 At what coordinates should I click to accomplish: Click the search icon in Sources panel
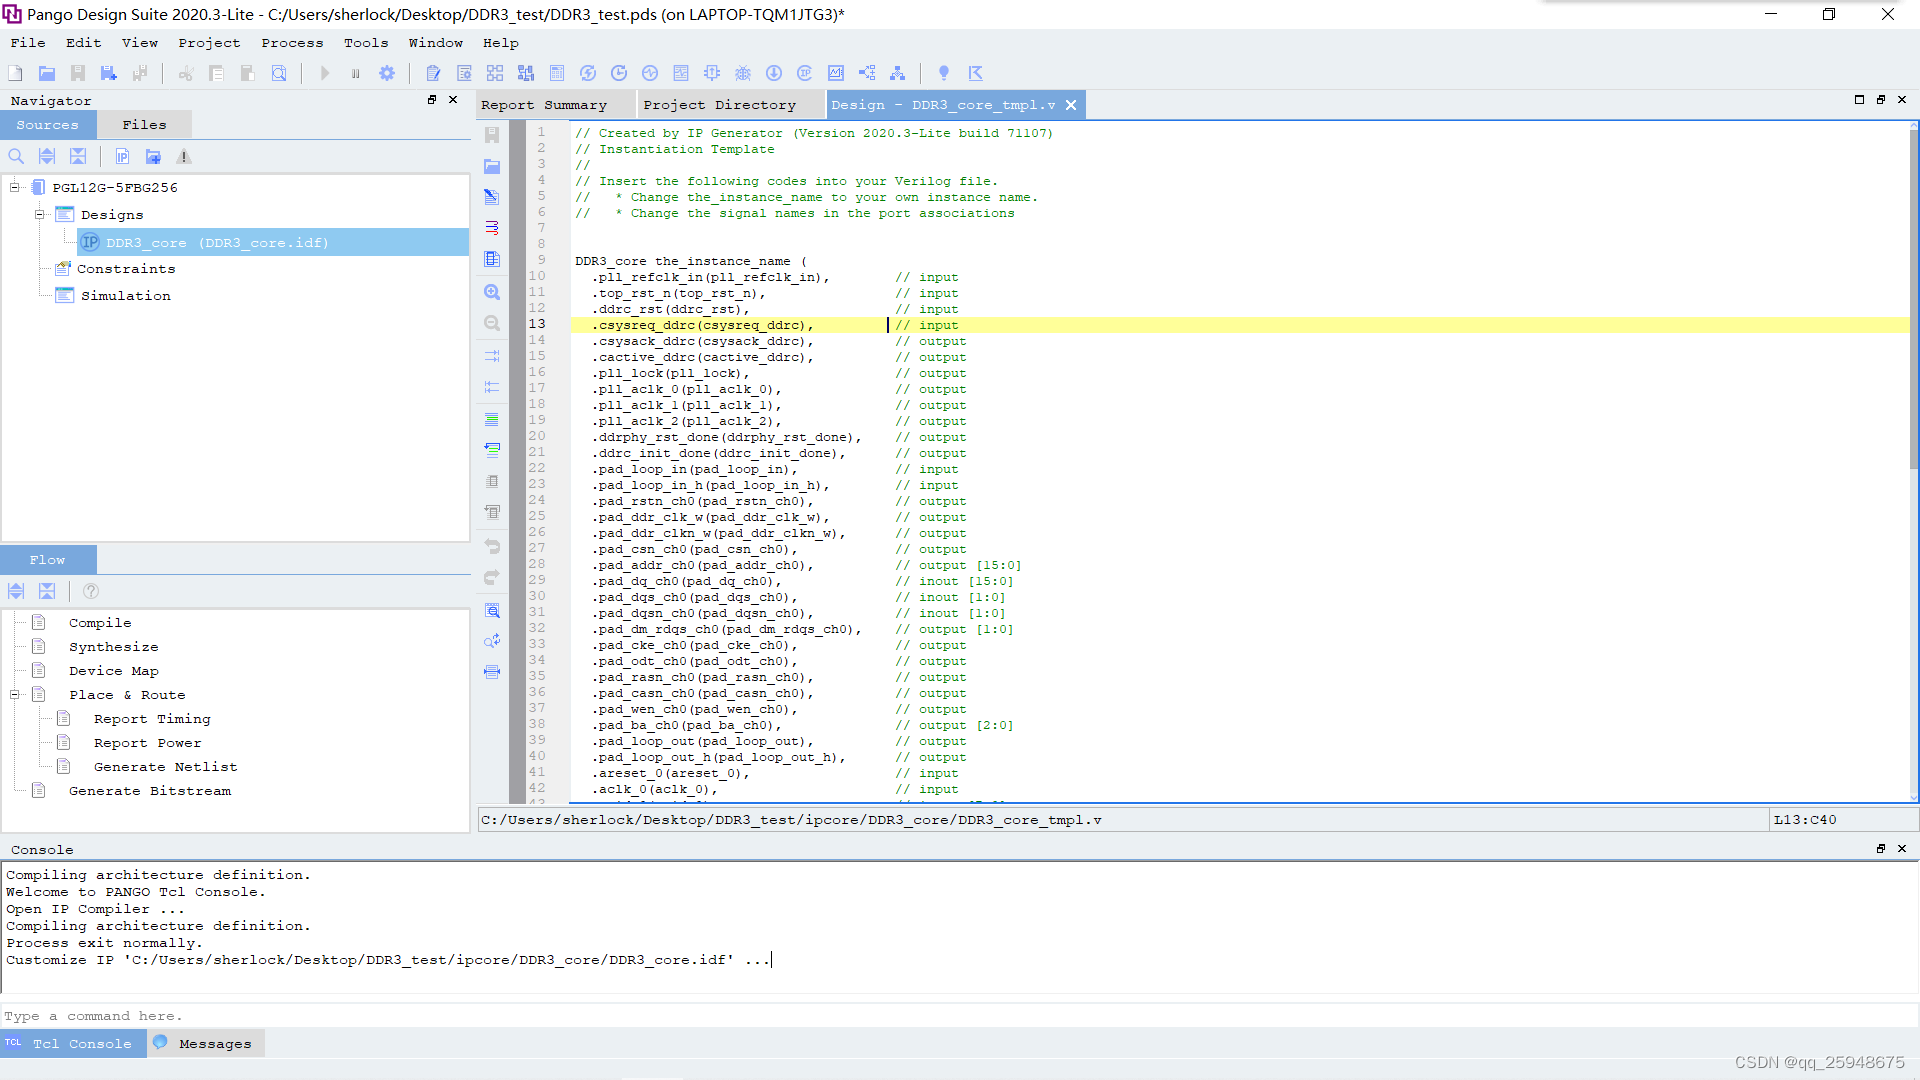click(x=16, y=157)
